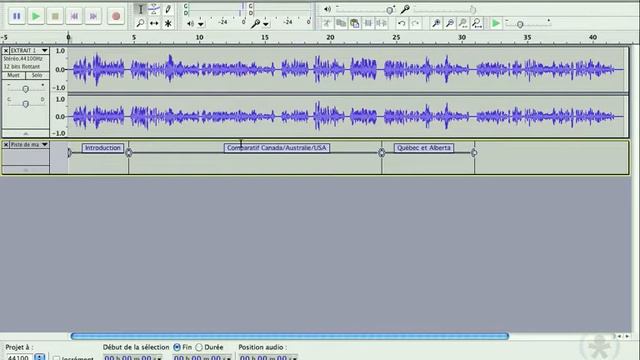The image size is (640, 360).
Task: Start playback with the main Play button
Action: coord(36,16)
